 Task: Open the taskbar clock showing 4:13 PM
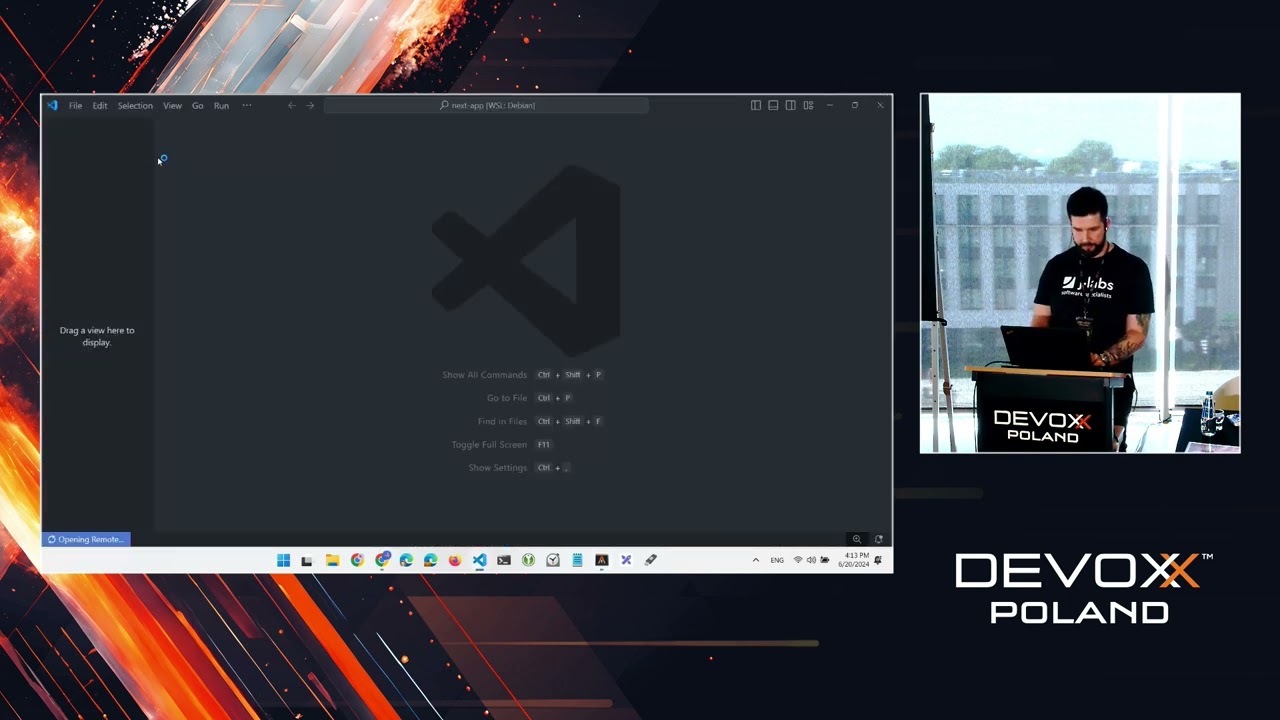click(856, 560)
